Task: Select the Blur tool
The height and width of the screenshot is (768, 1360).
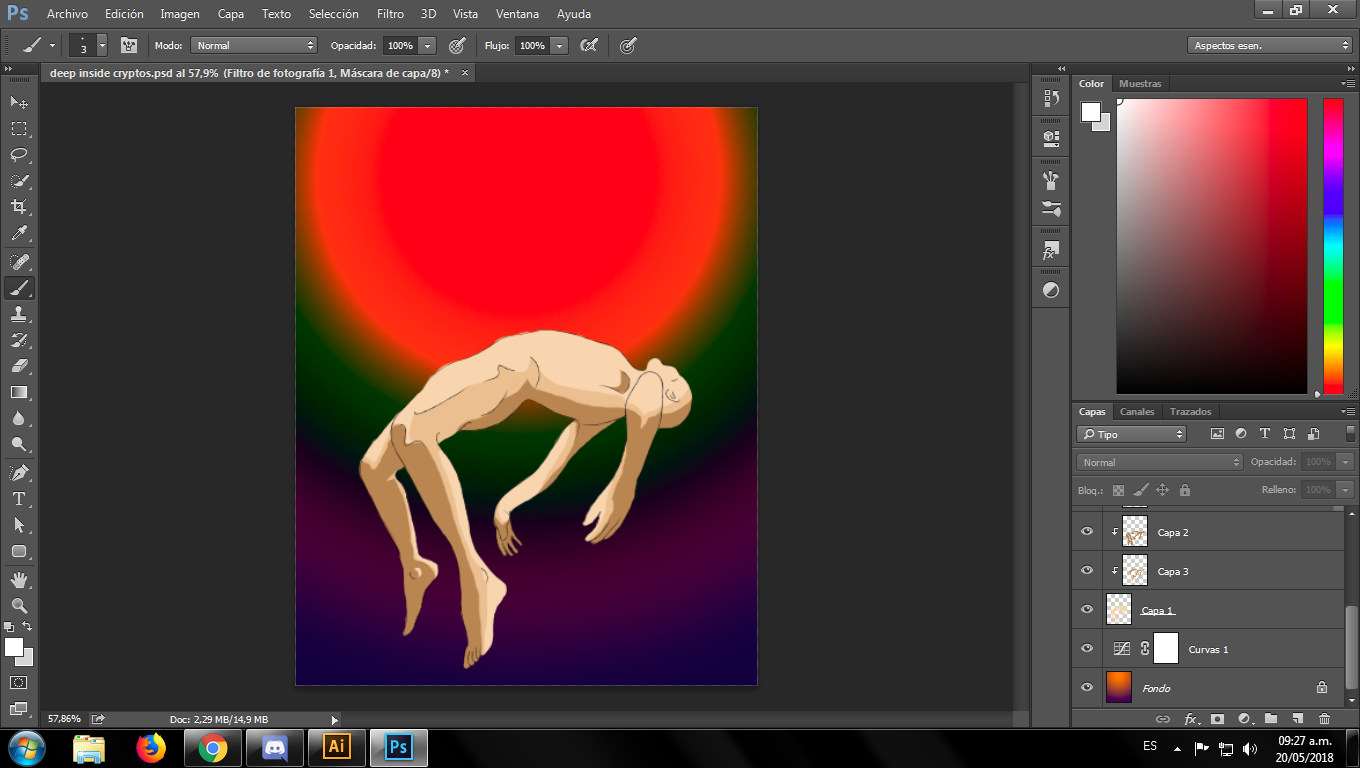Action: tap(19, 418)
